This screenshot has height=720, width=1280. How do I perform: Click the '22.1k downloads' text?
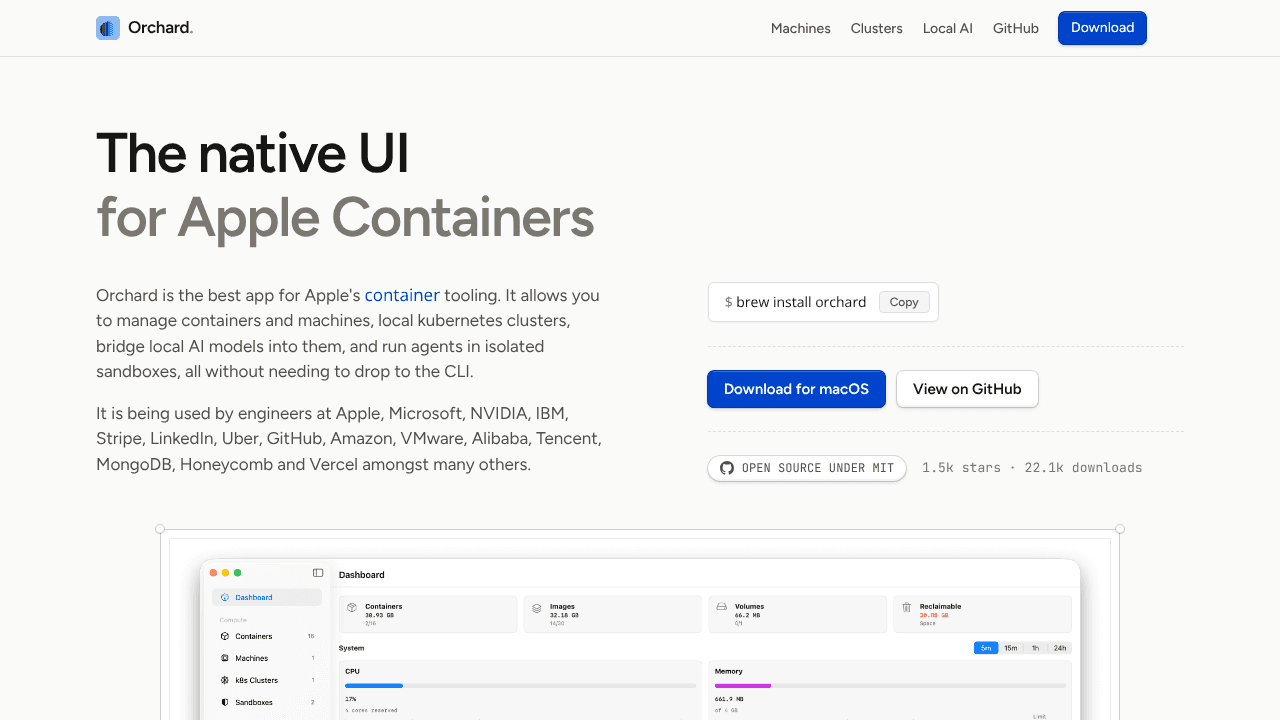pos(1083,468)
